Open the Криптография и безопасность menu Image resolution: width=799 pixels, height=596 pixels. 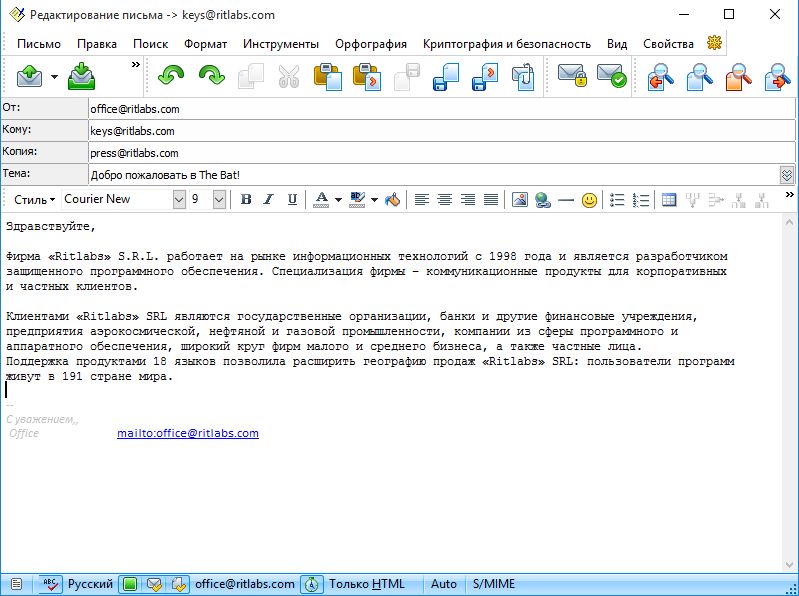tap(506, 44)
